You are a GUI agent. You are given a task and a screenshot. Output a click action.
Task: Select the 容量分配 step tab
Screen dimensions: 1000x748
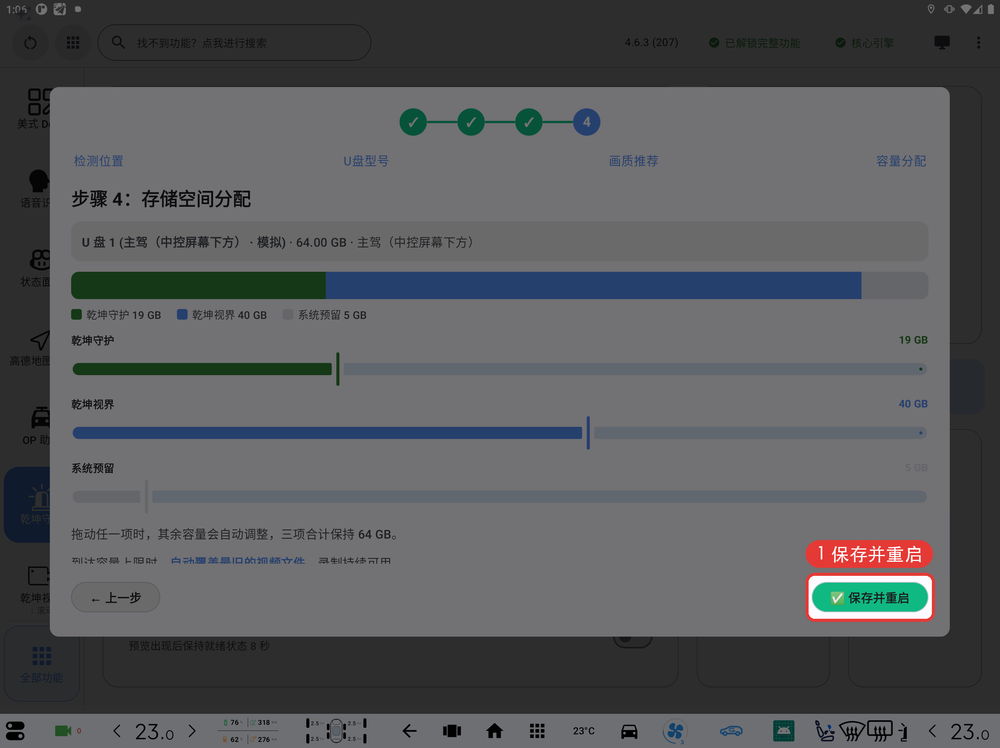coord(901,161)
